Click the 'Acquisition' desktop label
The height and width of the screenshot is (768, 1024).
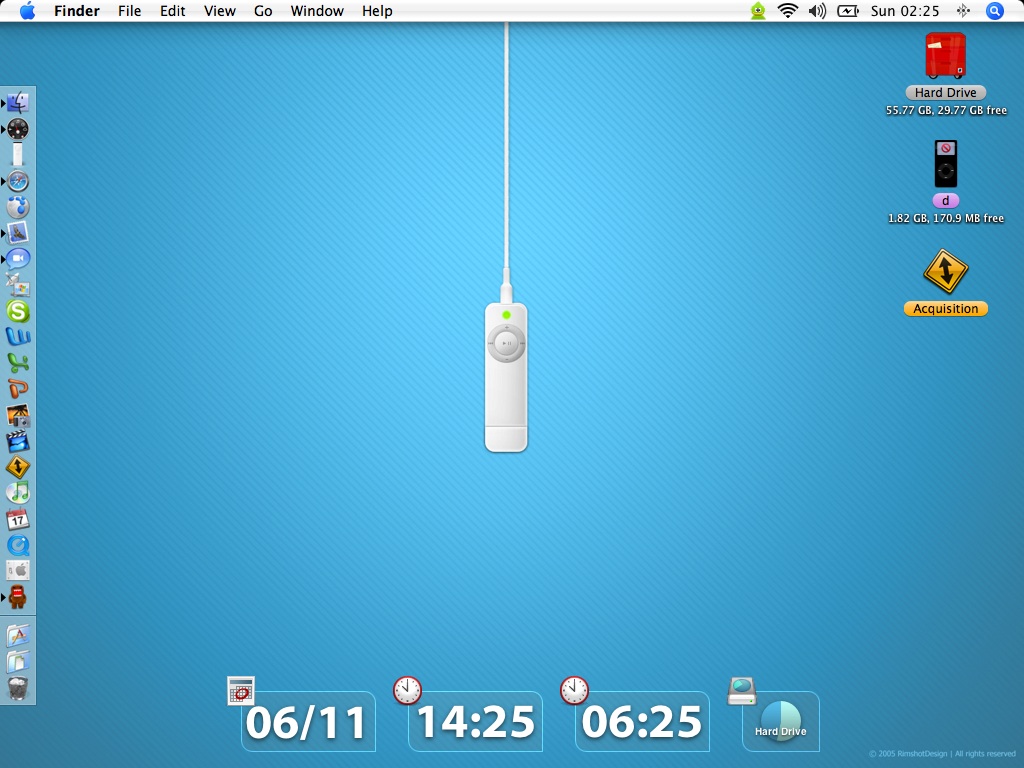(945, 308)
